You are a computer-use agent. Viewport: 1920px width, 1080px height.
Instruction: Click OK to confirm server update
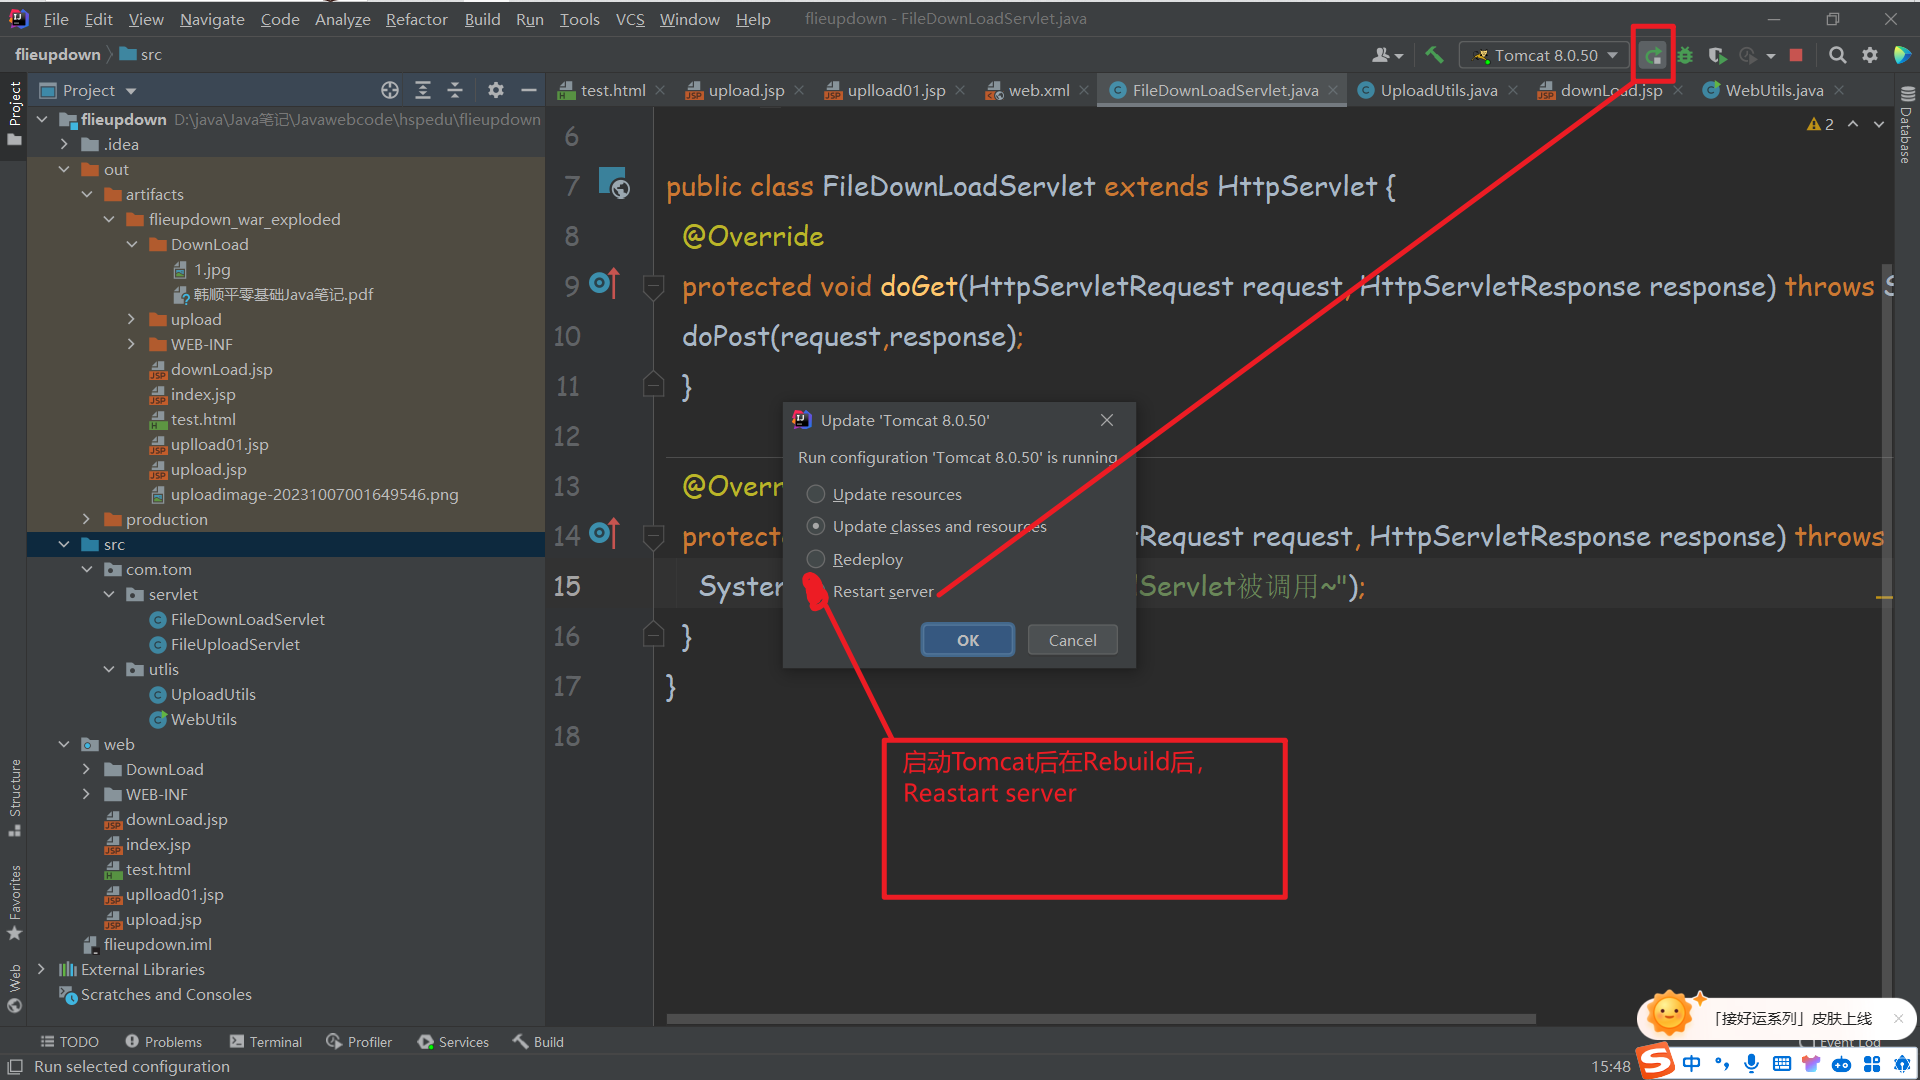coord(967,640)
